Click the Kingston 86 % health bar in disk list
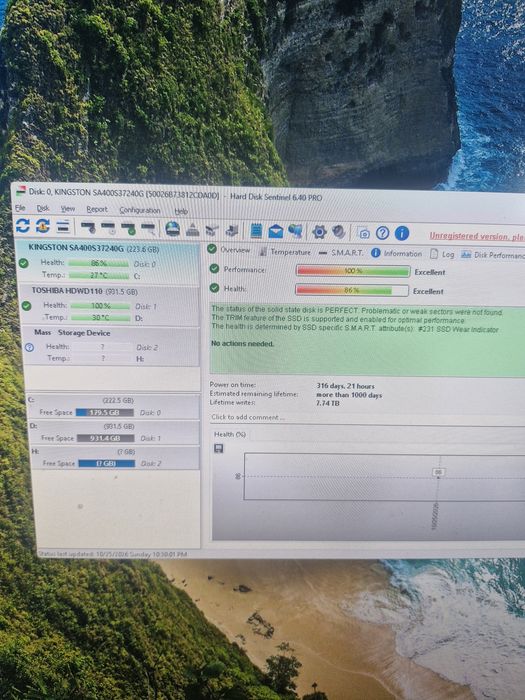The height and width of the screenshot is (700, 525). pos(99,263)
